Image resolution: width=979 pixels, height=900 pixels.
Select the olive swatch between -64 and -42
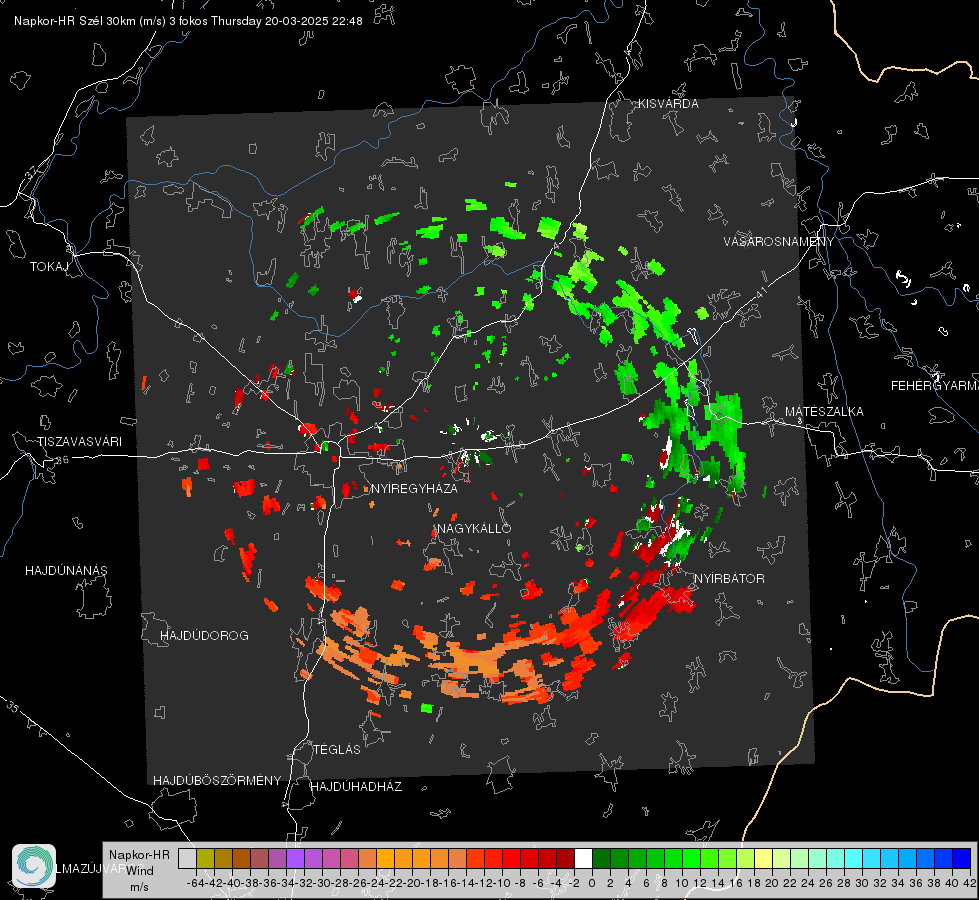coord(205,858)
